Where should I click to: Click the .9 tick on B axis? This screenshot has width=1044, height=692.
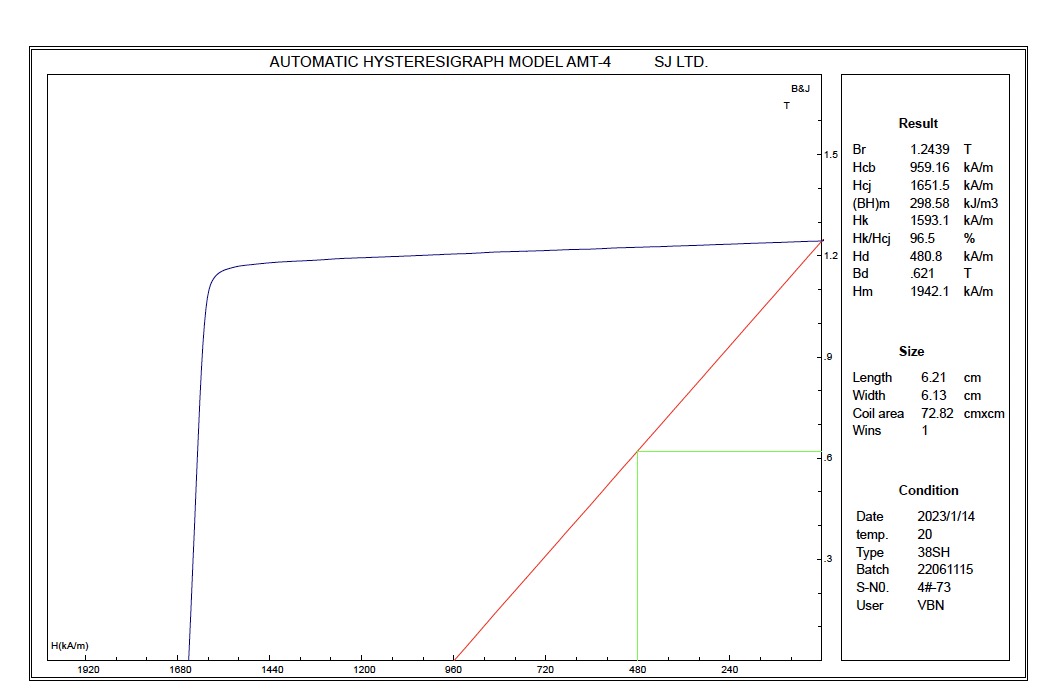[x=828, y=357]
